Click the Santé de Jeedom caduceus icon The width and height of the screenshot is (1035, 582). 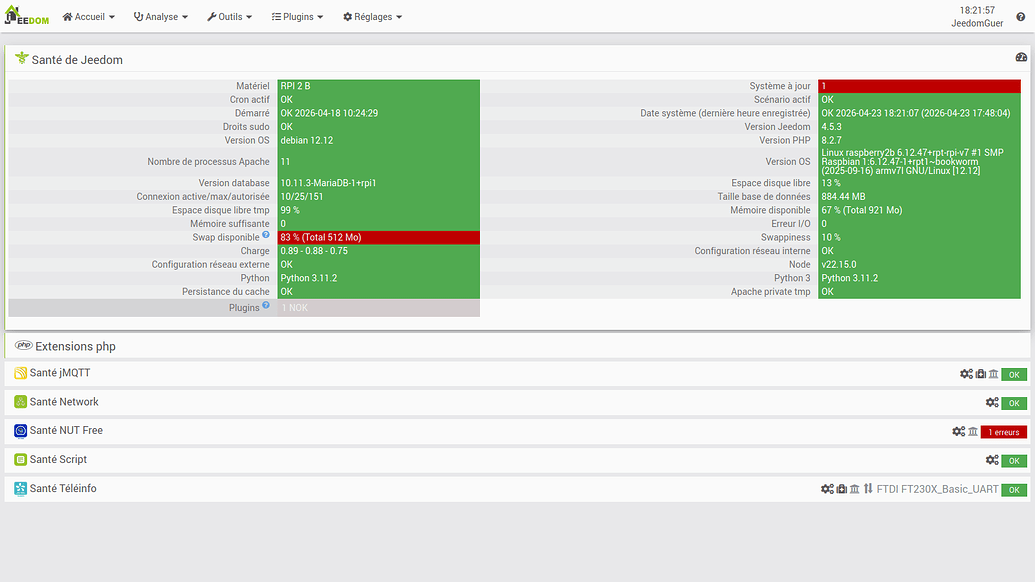(x=22, y=58)
